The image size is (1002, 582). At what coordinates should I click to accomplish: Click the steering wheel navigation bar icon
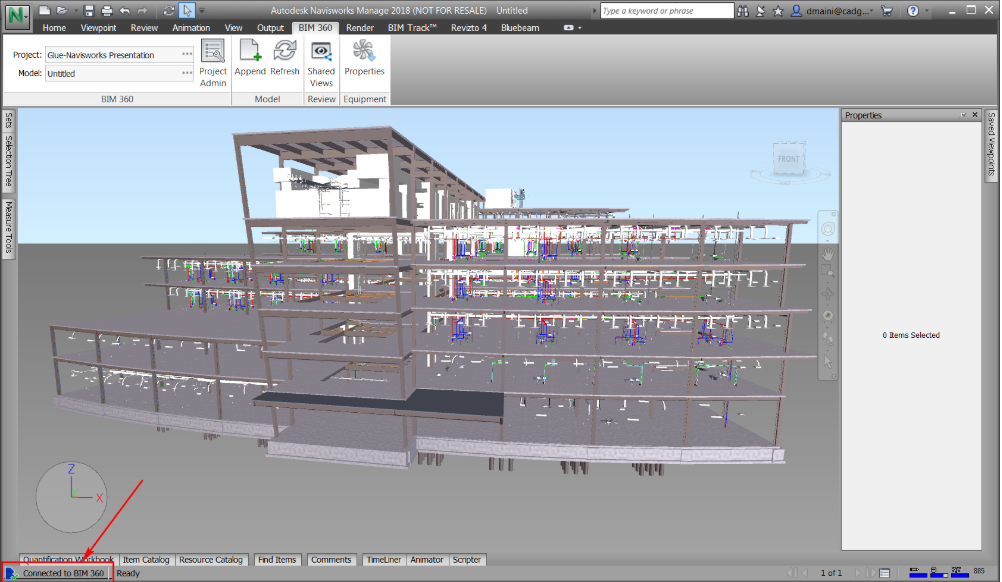coord(828,229)
